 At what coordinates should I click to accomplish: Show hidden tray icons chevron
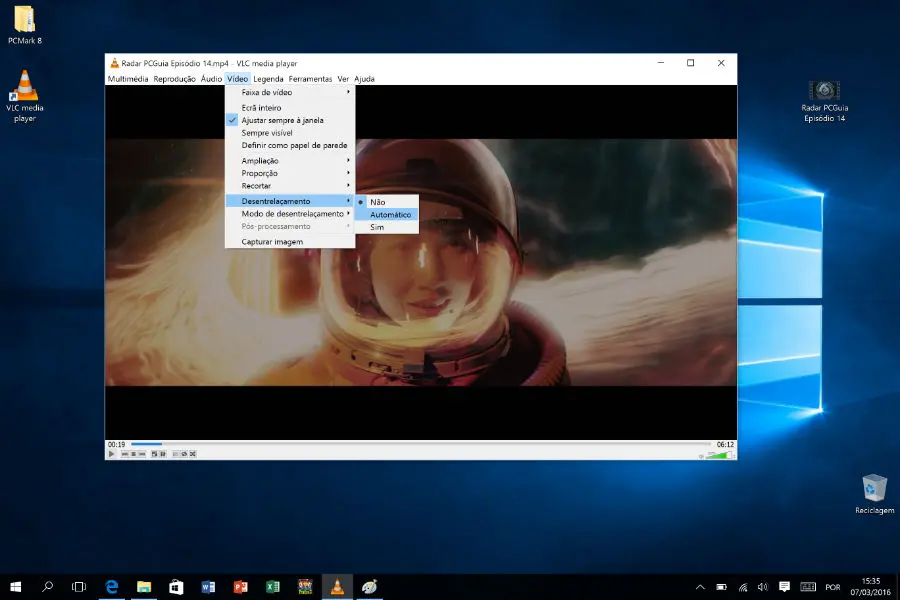[700, 587]
